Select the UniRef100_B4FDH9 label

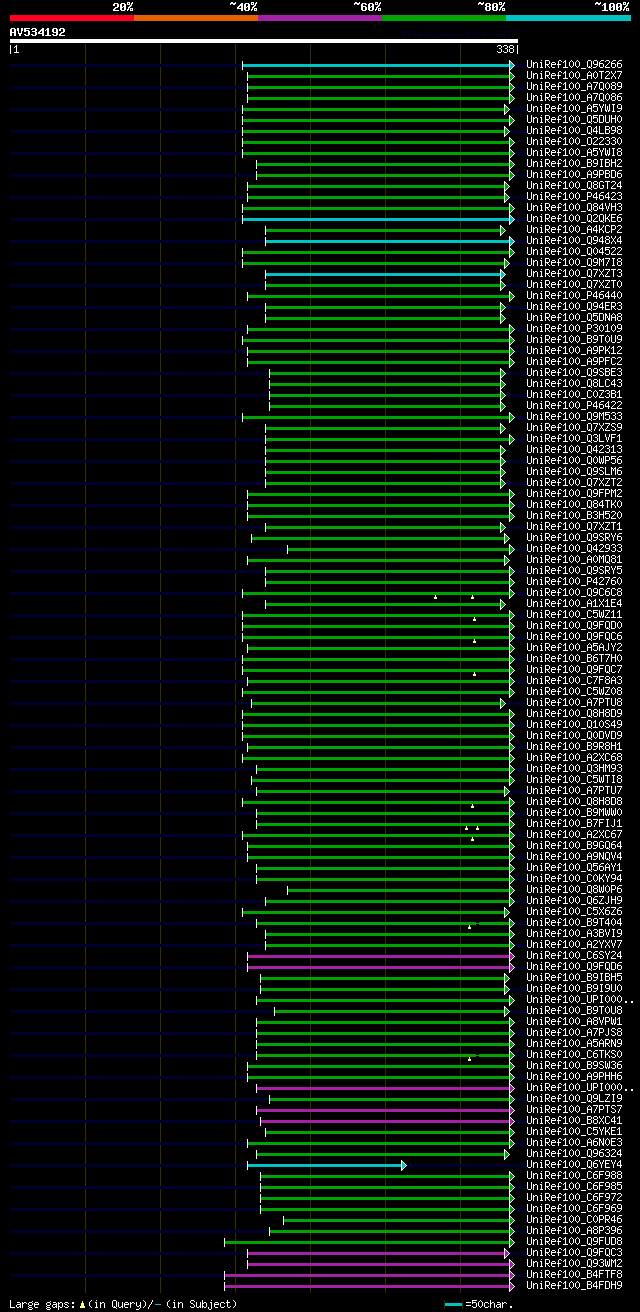(x=574, y=1286)
